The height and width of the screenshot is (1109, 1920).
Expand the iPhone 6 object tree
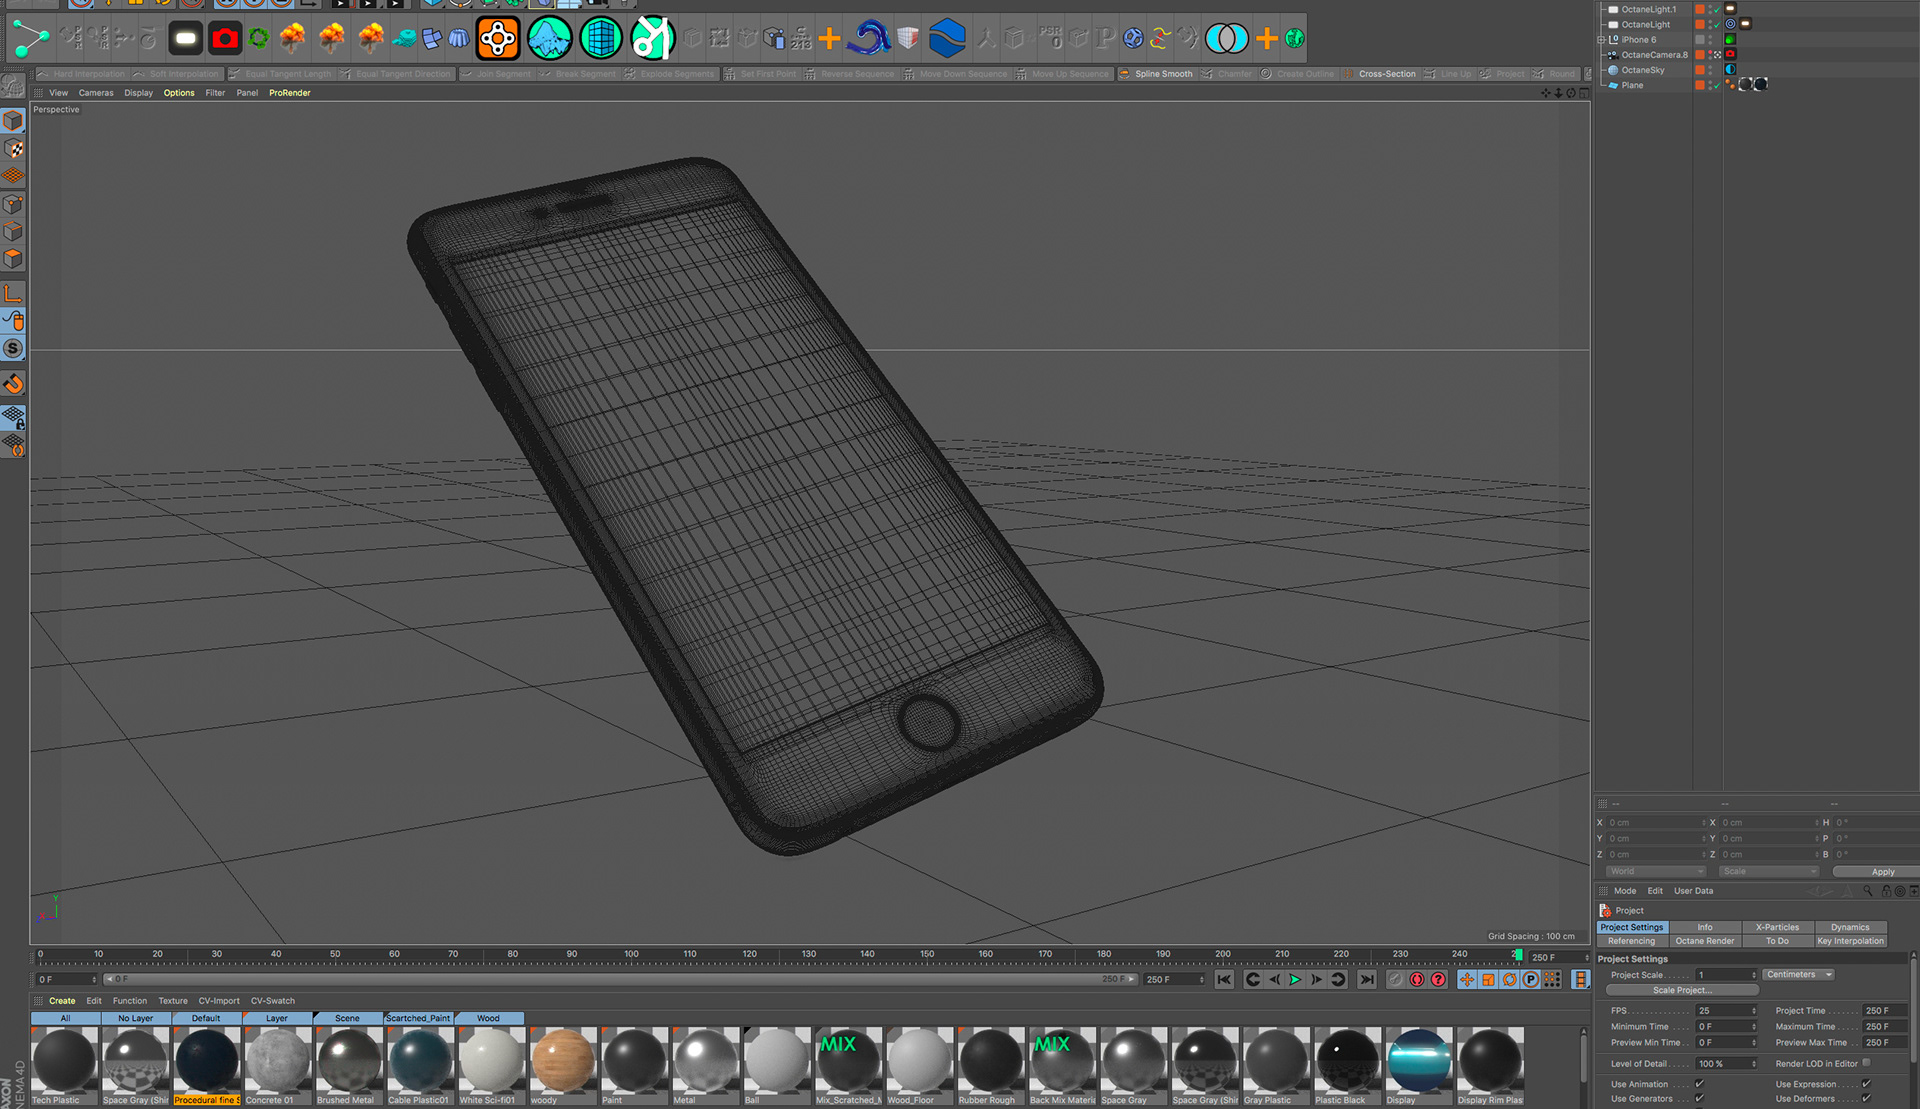[x=1601, y=40]
